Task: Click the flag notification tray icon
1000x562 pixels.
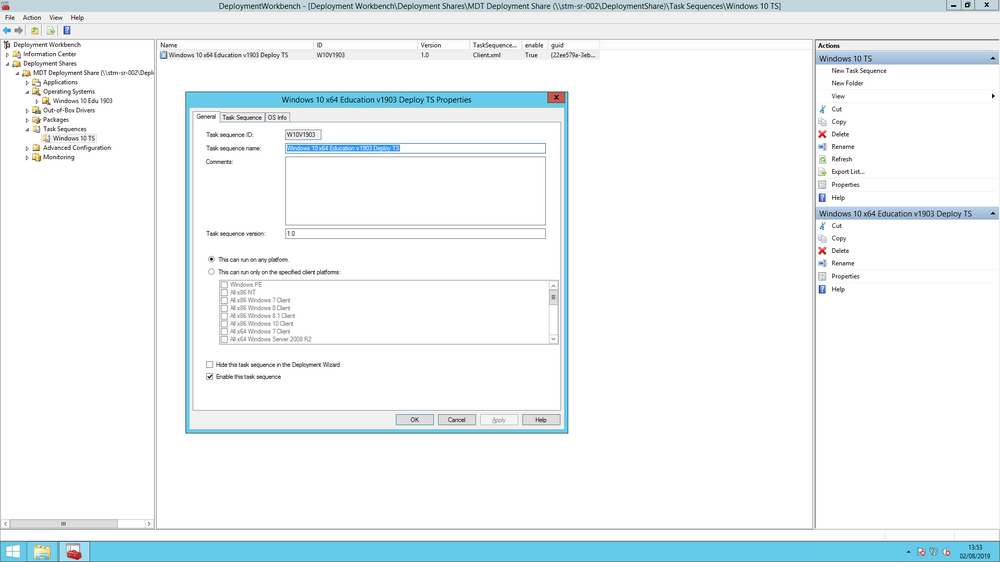Action: (921, 552)
